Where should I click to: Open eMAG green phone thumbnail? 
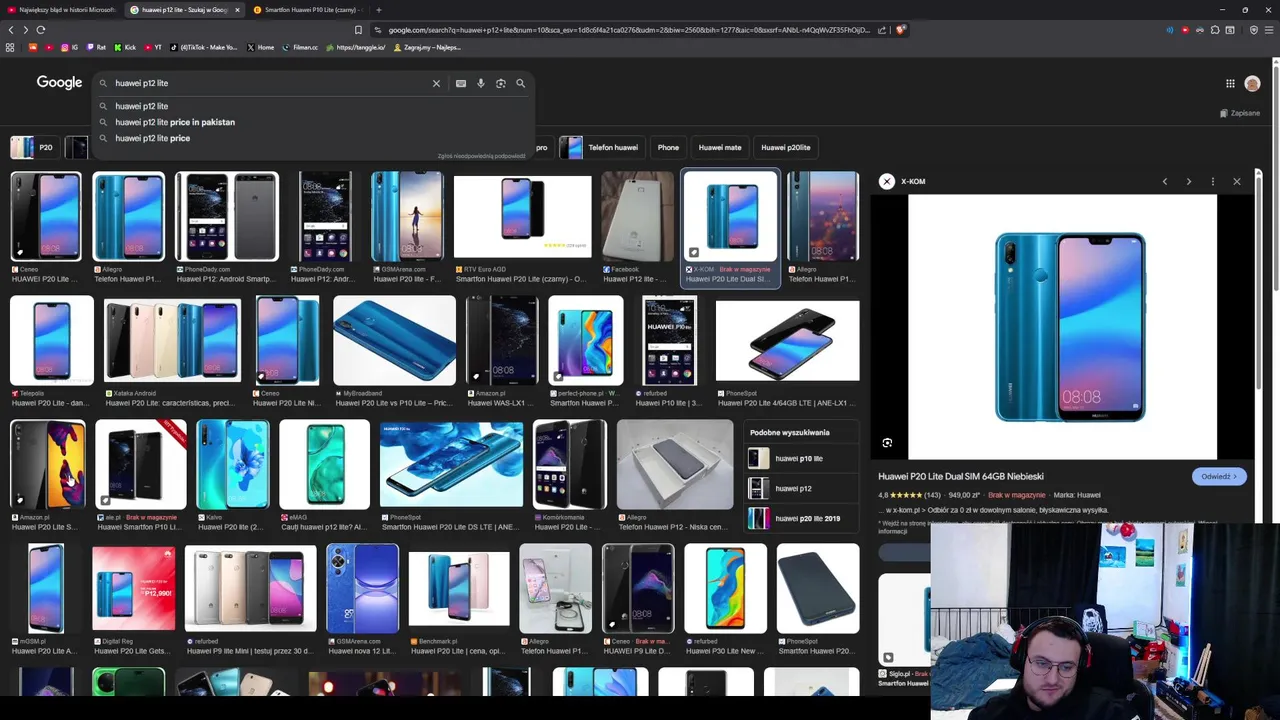[x=325, y=464]
